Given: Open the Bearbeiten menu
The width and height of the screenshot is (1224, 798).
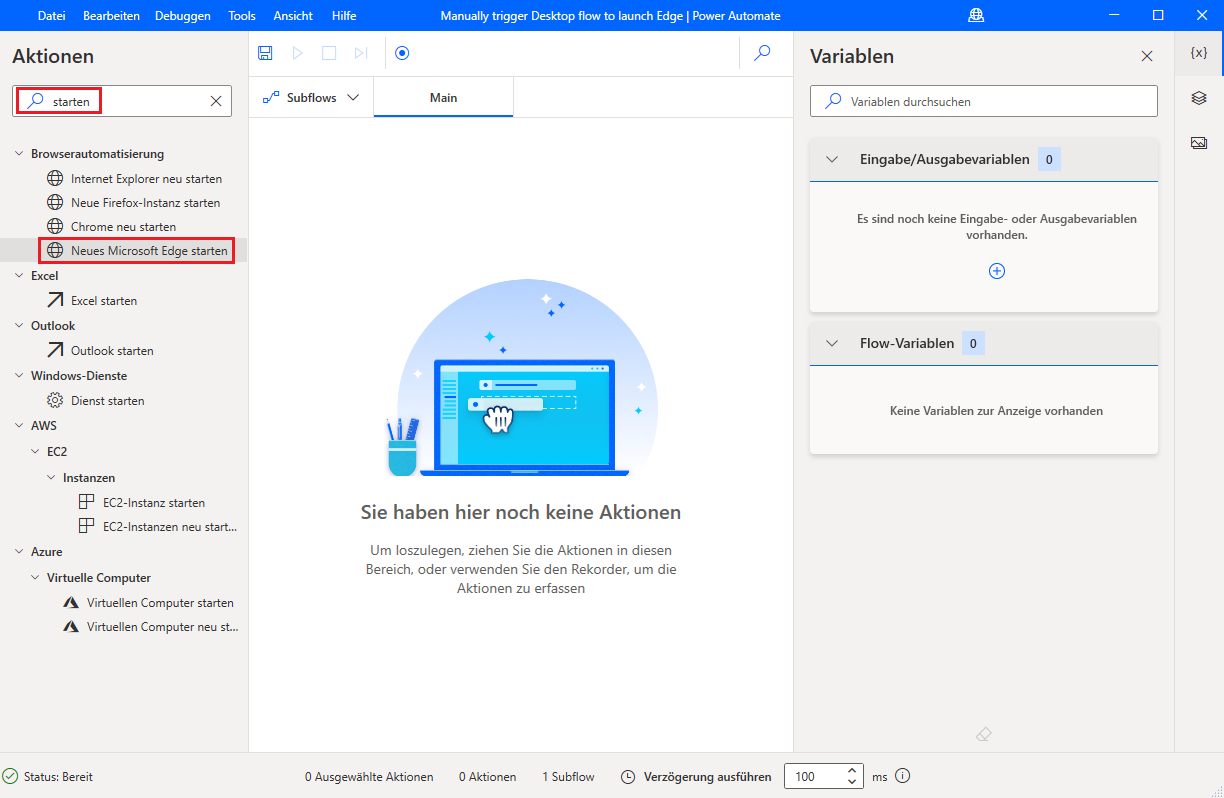Looking at the screenshot, I should (x=112, y=15).
